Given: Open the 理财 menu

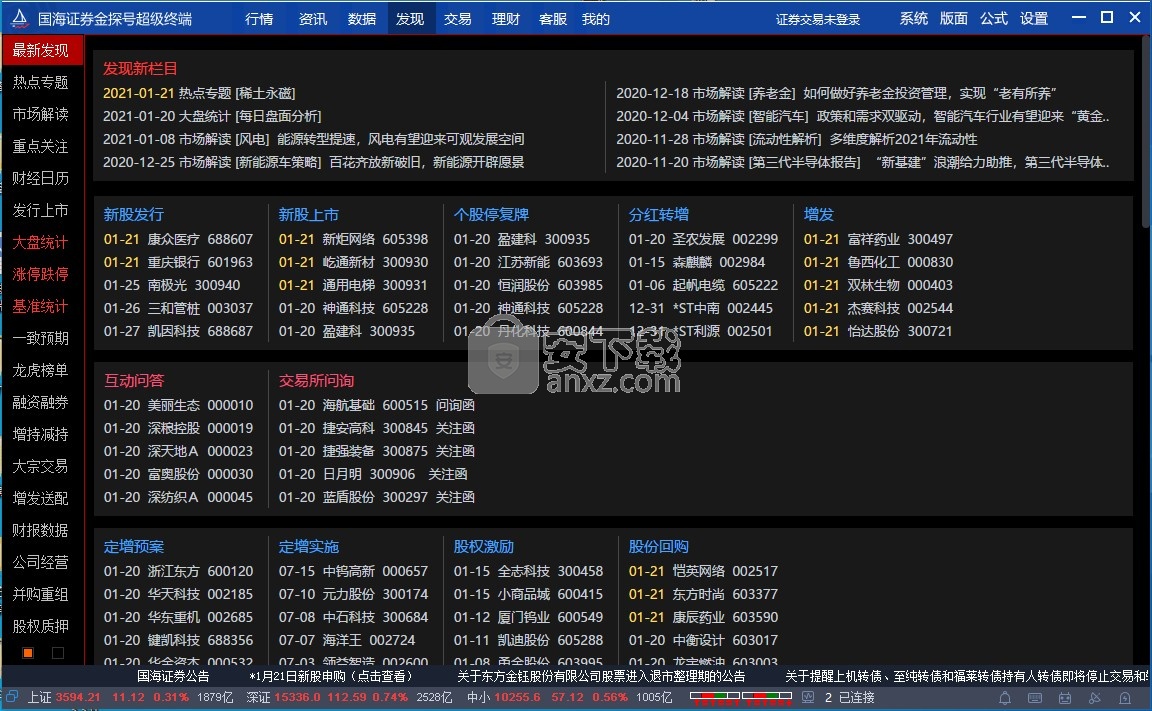Looking at the screenshot, I should click(x=505, y=19).
